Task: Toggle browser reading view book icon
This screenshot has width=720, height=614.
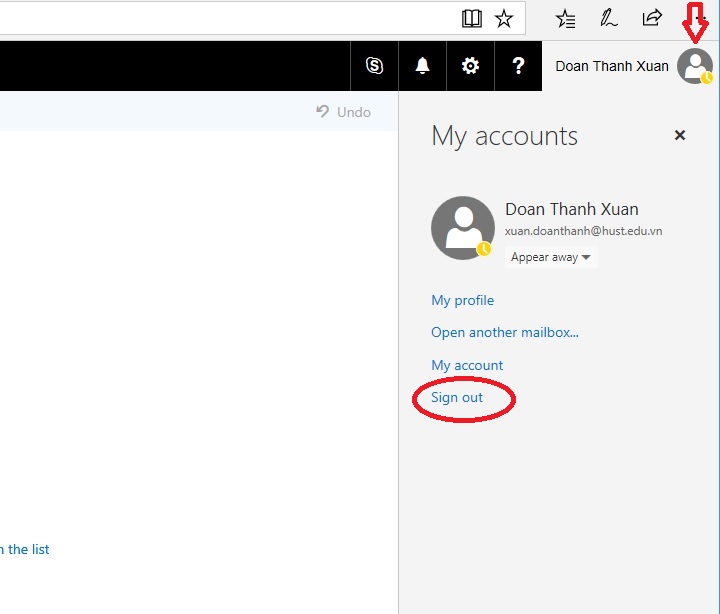Action: (472, 18)
